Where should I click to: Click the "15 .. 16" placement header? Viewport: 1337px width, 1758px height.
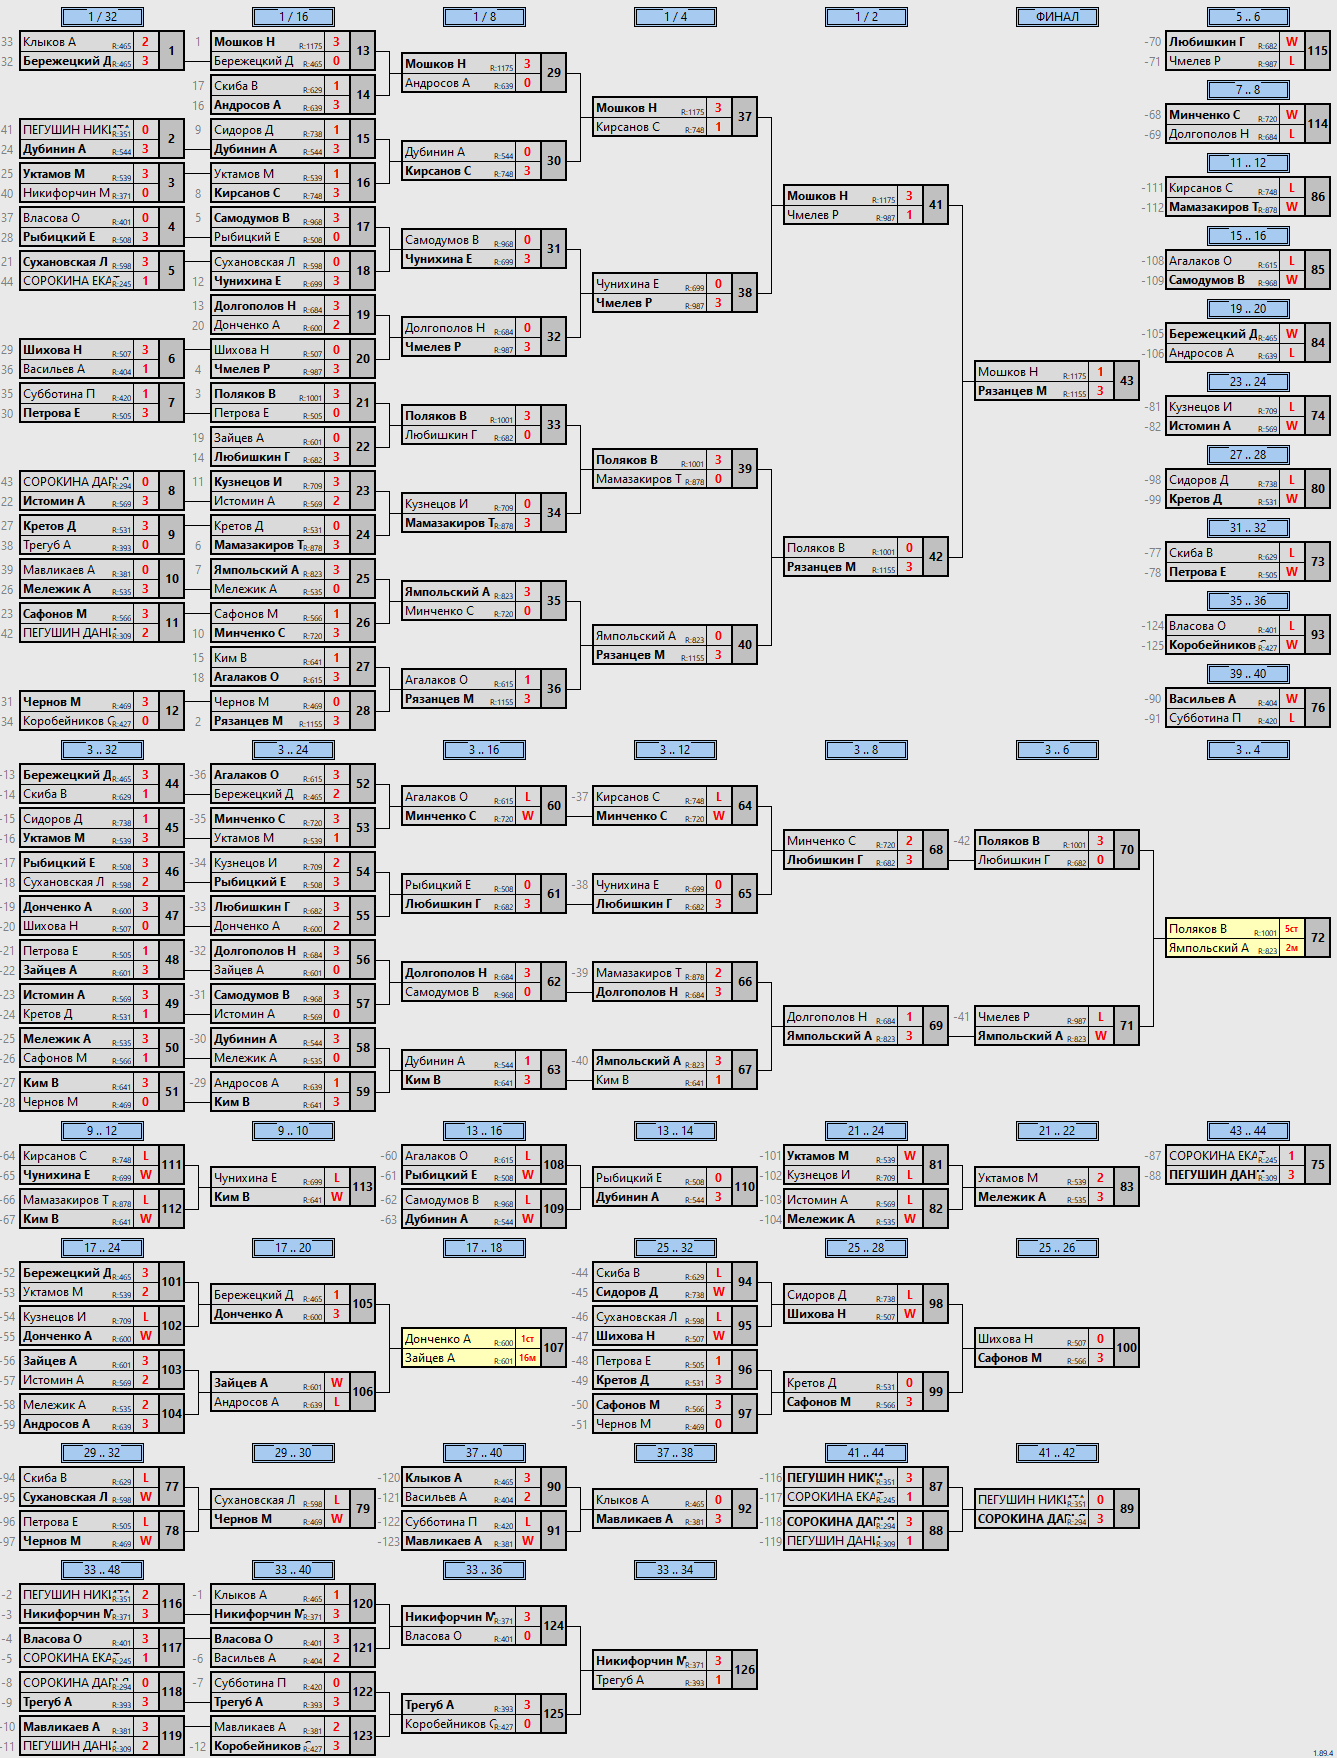[1248, 236]
